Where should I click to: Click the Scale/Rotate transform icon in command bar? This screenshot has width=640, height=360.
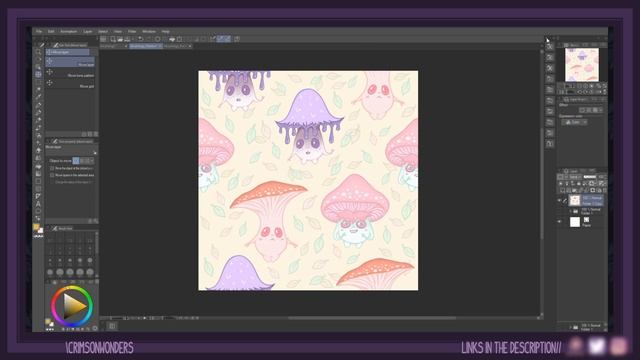[x=179, y=39]
